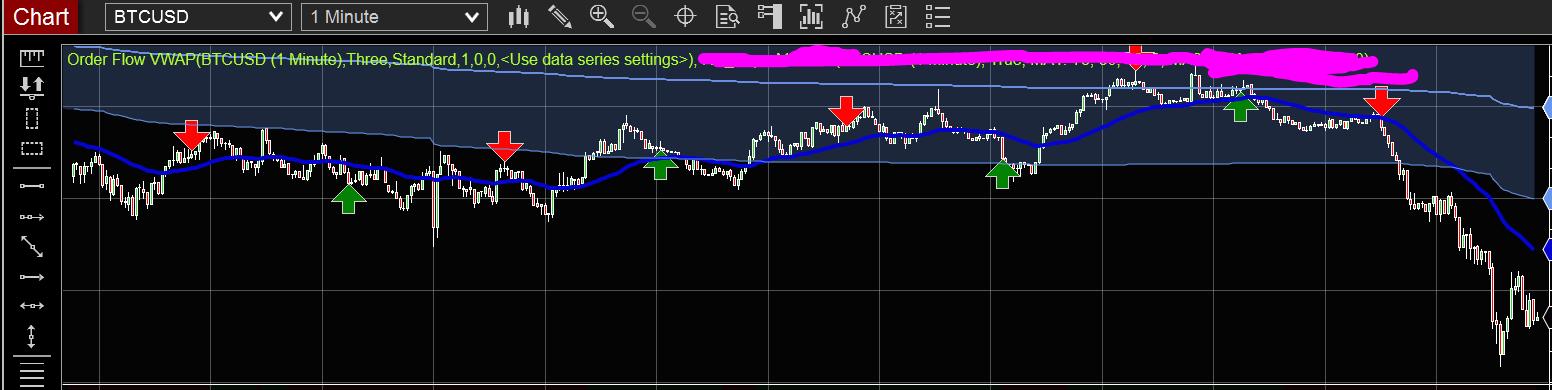
Task: Select the Chart tab
Action: 42,17
